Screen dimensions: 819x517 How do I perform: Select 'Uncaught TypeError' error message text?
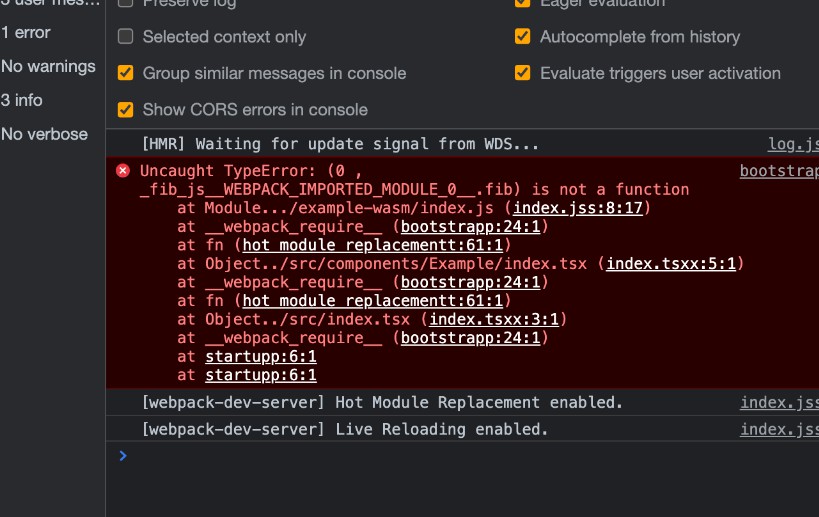click(x=414, y=180)
